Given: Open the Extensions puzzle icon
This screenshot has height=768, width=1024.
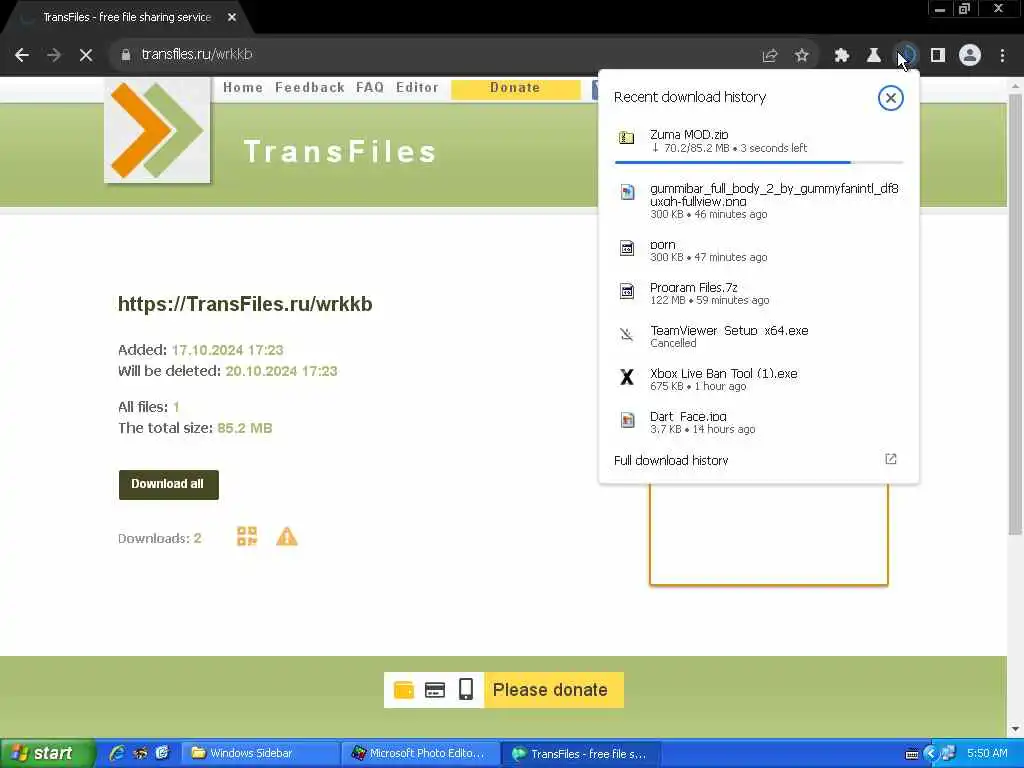Looking at the screenshot, I should pyautogui.click(x=842, y=56).
